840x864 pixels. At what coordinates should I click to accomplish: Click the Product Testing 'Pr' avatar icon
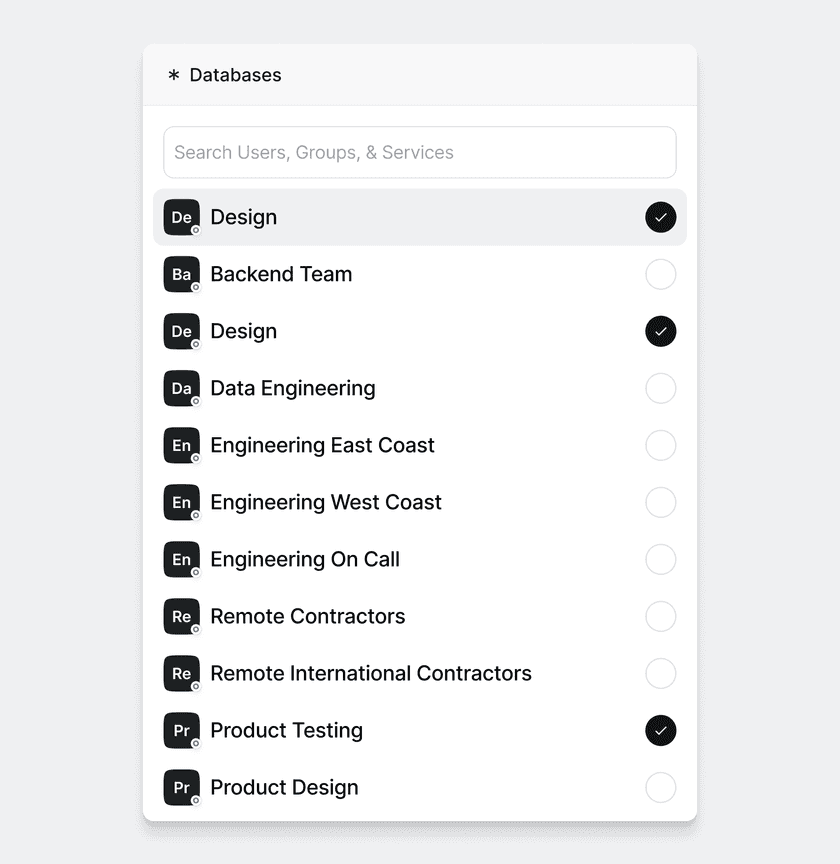coord(181,730)
